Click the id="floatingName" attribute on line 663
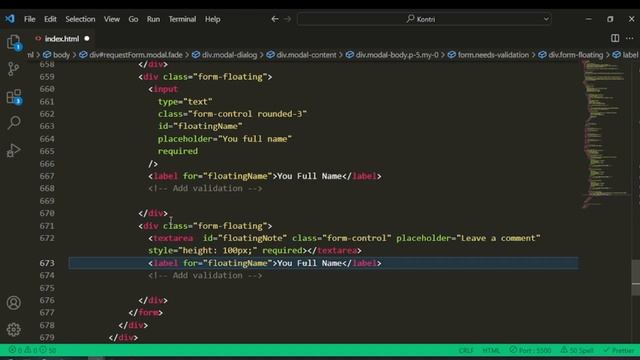This screenshot has height=360, width=640. [x=200, y=126]
